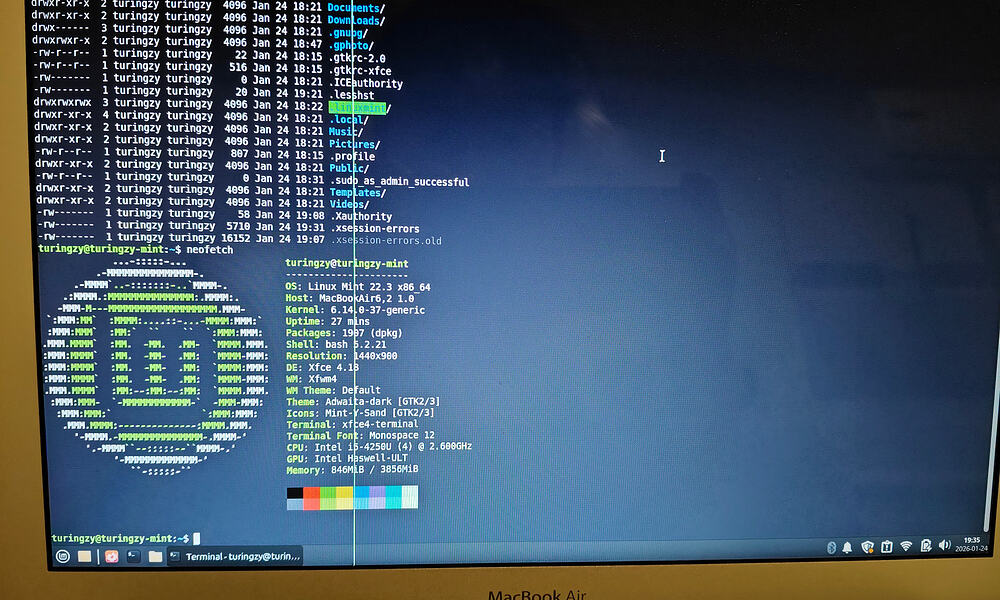Click the terminal prompt at the bottom
1000x600 pixels.
tap(120, 538)
